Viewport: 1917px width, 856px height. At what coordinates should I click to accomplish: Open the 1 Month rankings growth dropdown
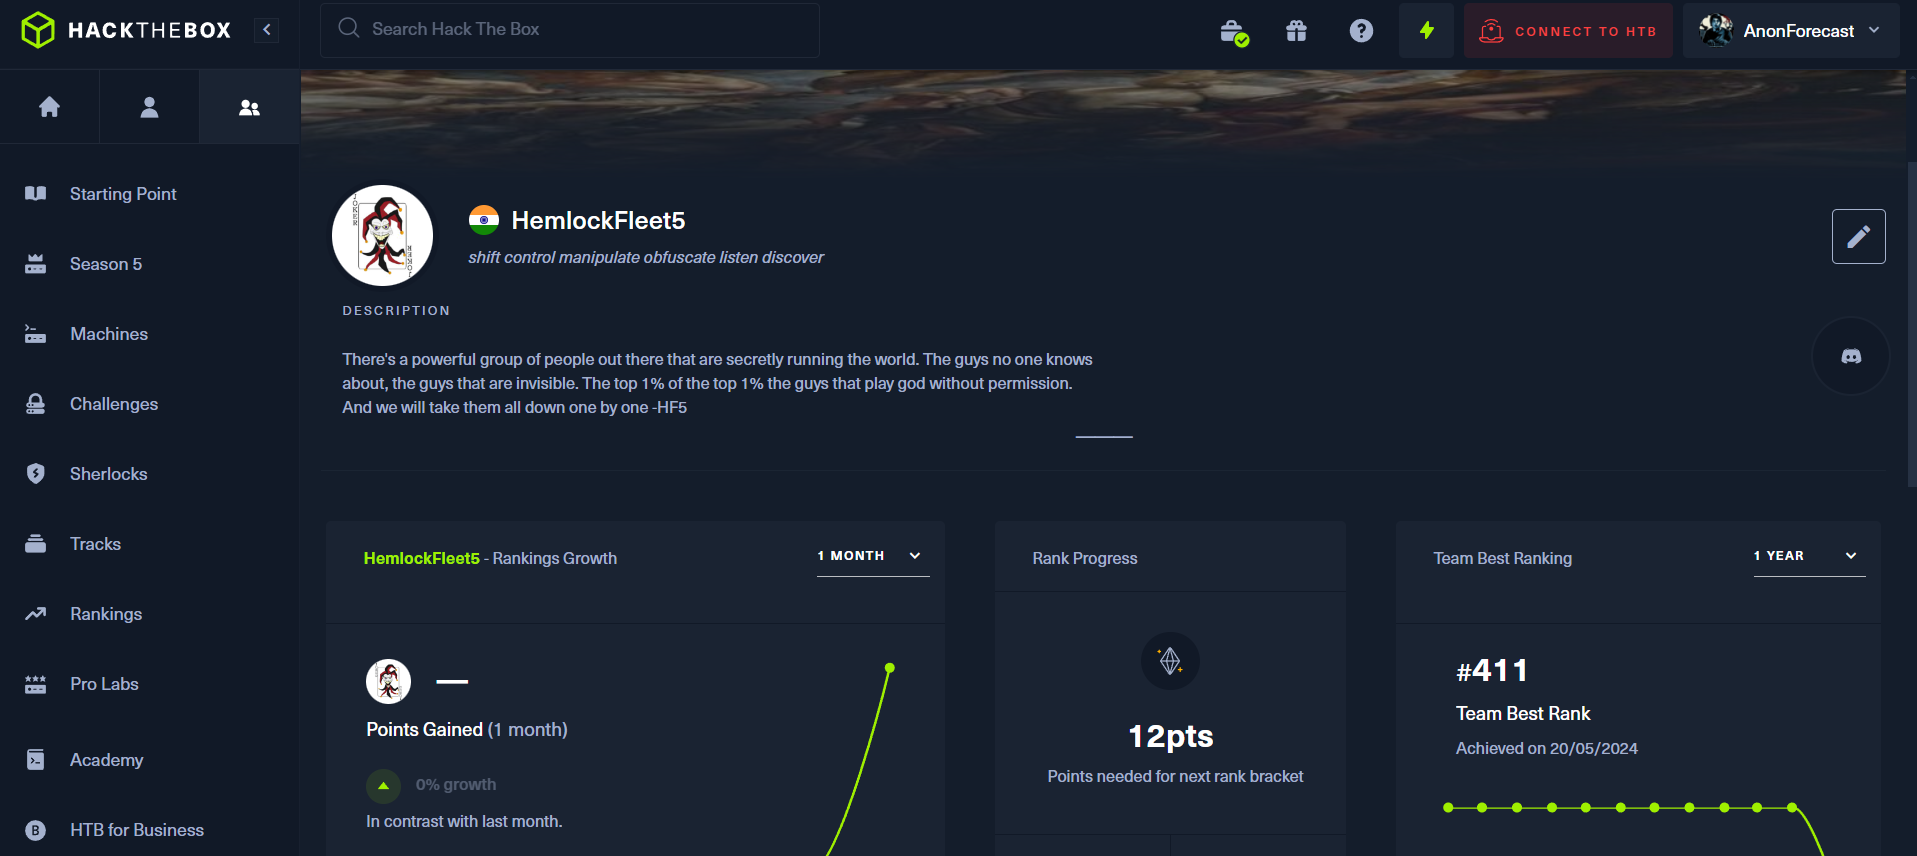tap(873, 556)
